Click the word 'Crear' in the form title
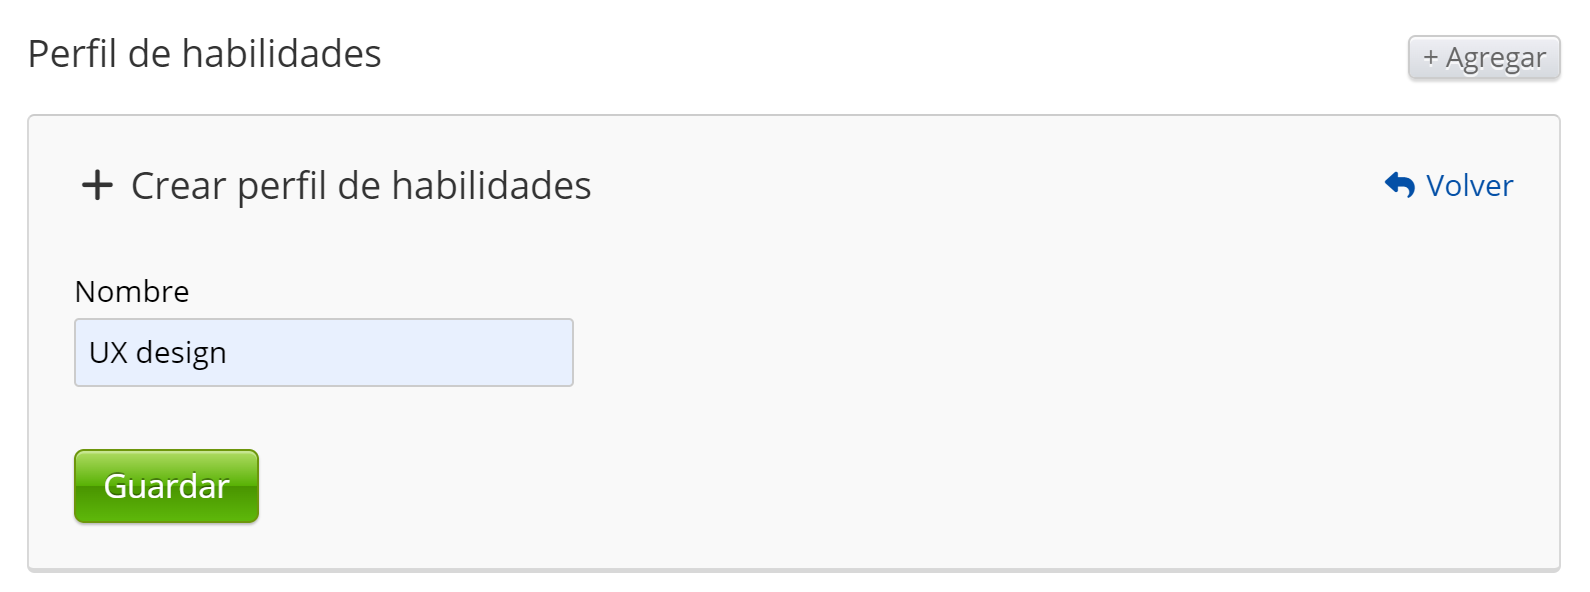1590x592 pixels. click(179, 186)
